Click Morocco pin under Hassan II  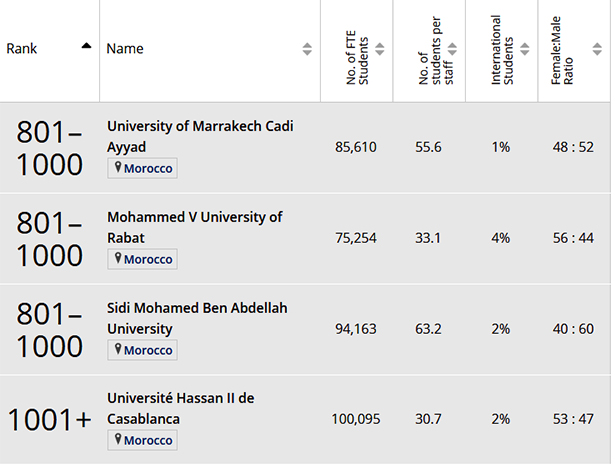pos(118,440)
